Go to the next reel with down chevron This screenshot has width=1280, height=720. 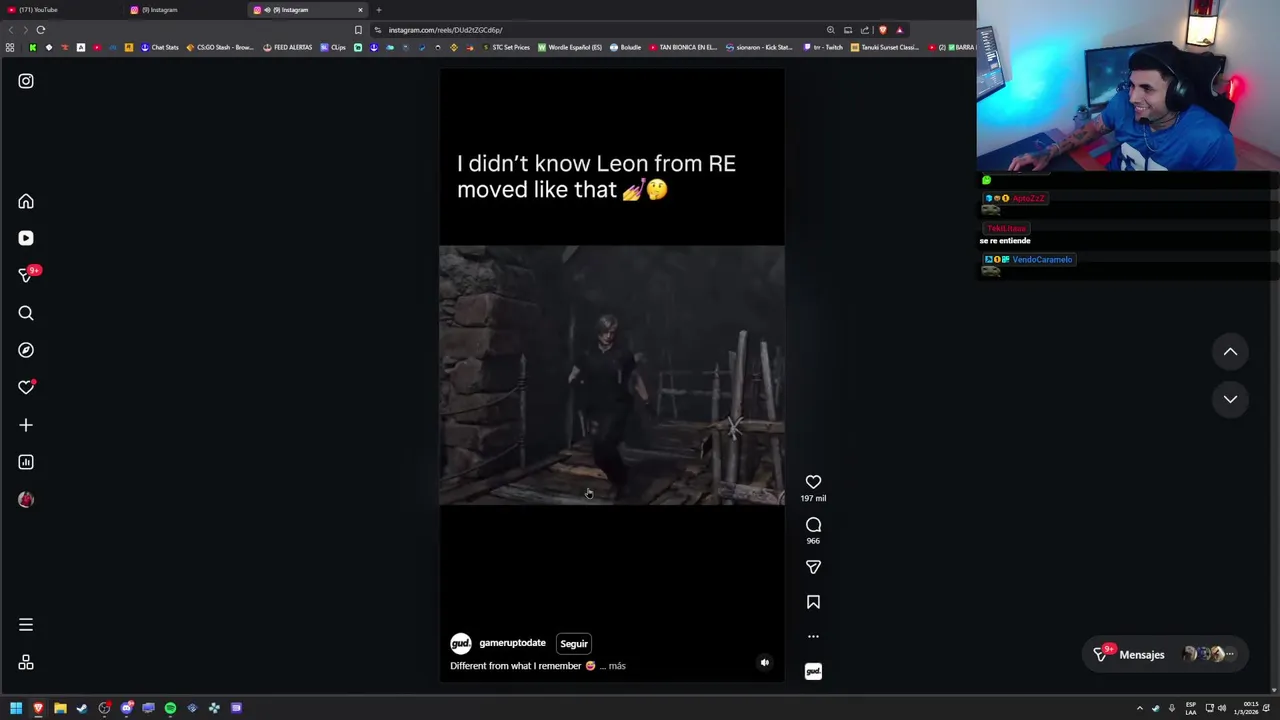tap(1230, 399)
